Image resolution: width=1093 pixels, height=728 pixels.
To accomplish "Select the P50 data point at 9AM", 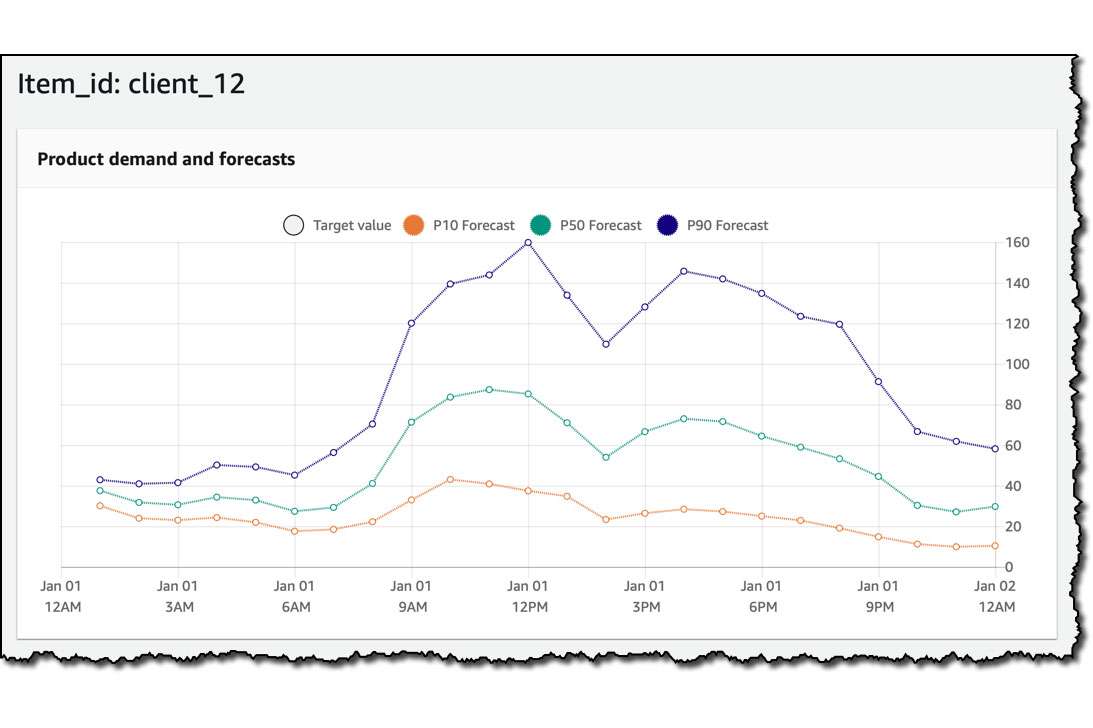I will pos(411,422).
